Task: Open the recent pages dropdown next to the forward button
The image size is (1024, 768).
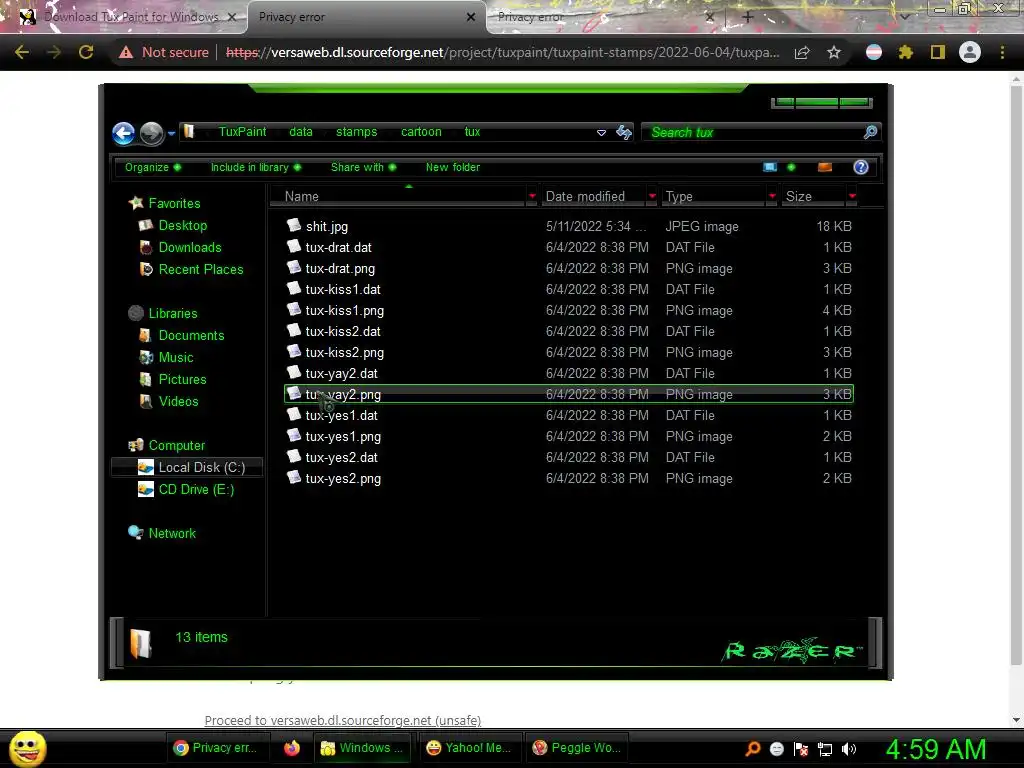Action: [x=171, y=133]
